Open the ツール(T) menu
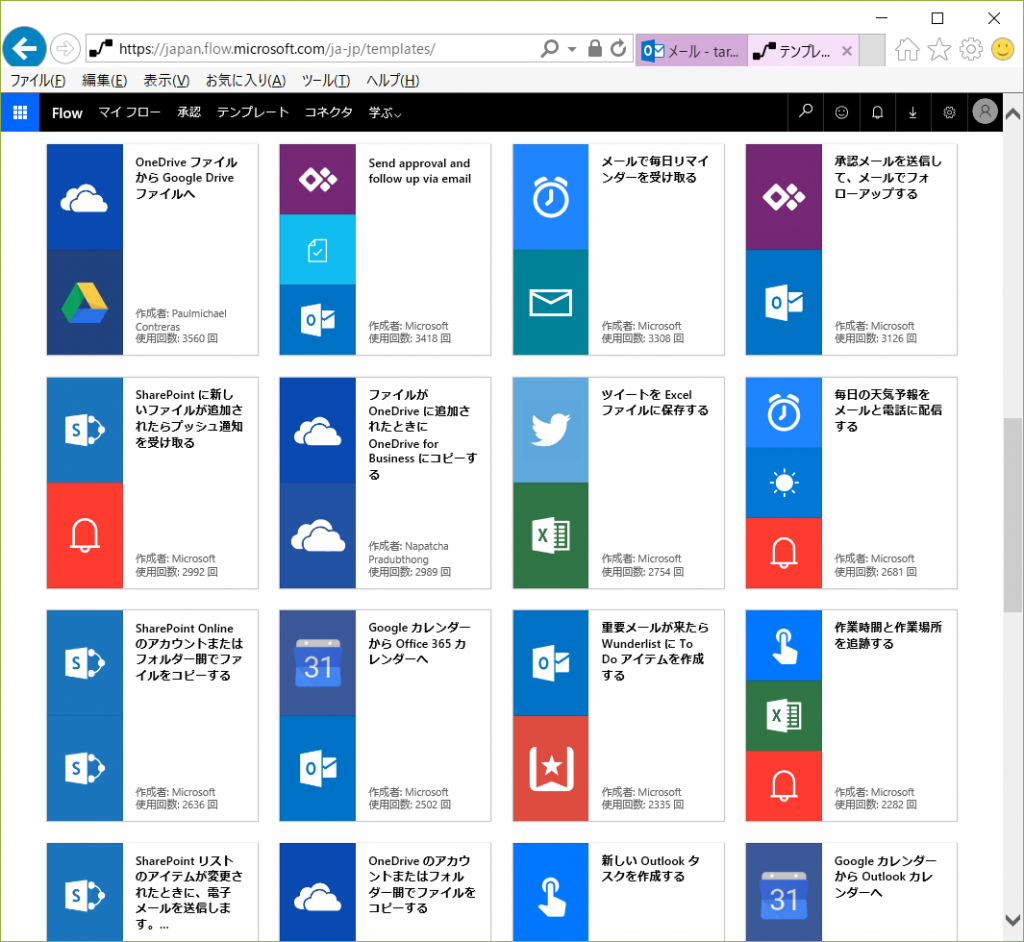The width and height of the screenshot is (1024, 942). coord(325,81)
